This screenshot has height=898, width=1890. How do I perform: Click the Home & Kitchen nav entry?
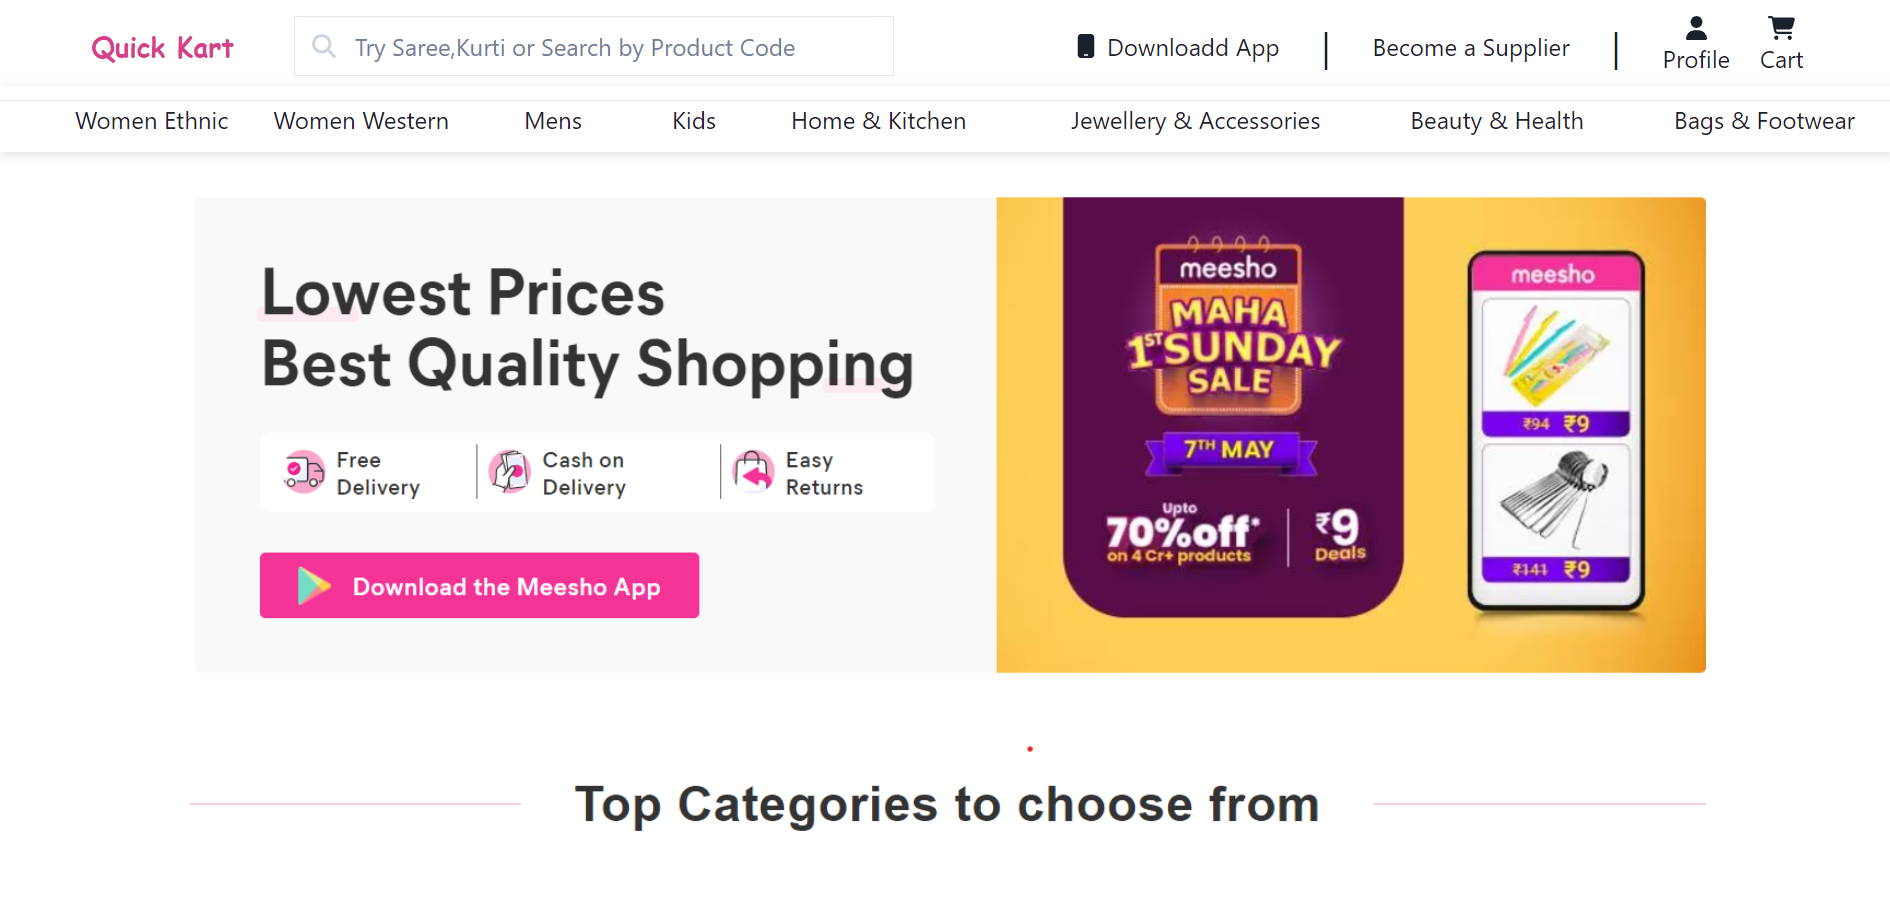pos(878,121)
